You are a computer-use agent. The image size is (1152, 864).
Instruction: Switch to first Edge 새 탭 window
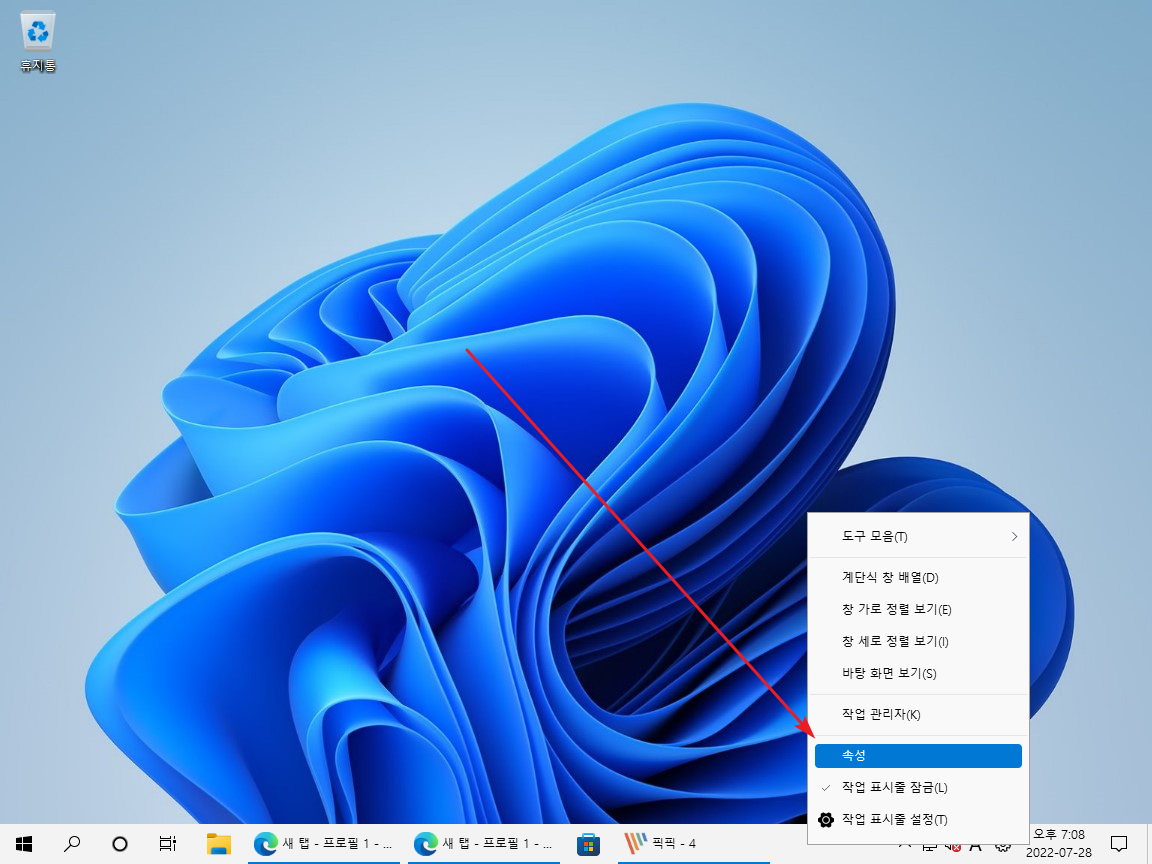coord(324,843)
